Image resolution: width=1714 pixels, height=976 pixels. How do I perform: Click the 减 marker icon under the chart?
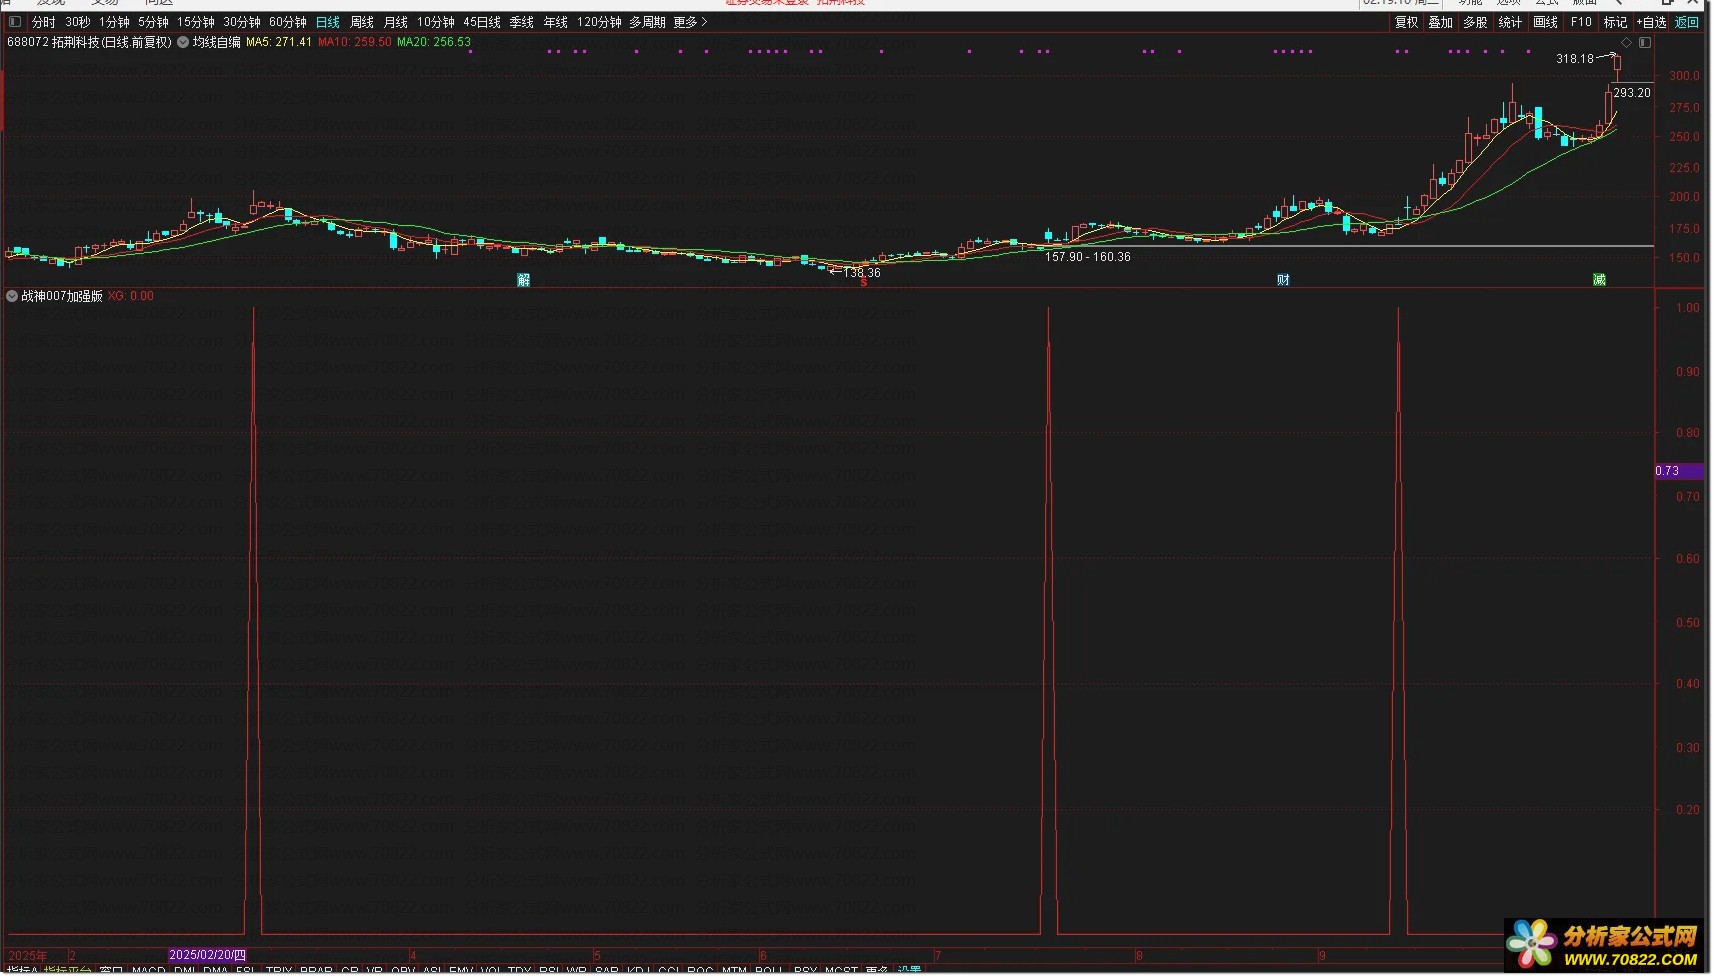[x=1599, y=280]
